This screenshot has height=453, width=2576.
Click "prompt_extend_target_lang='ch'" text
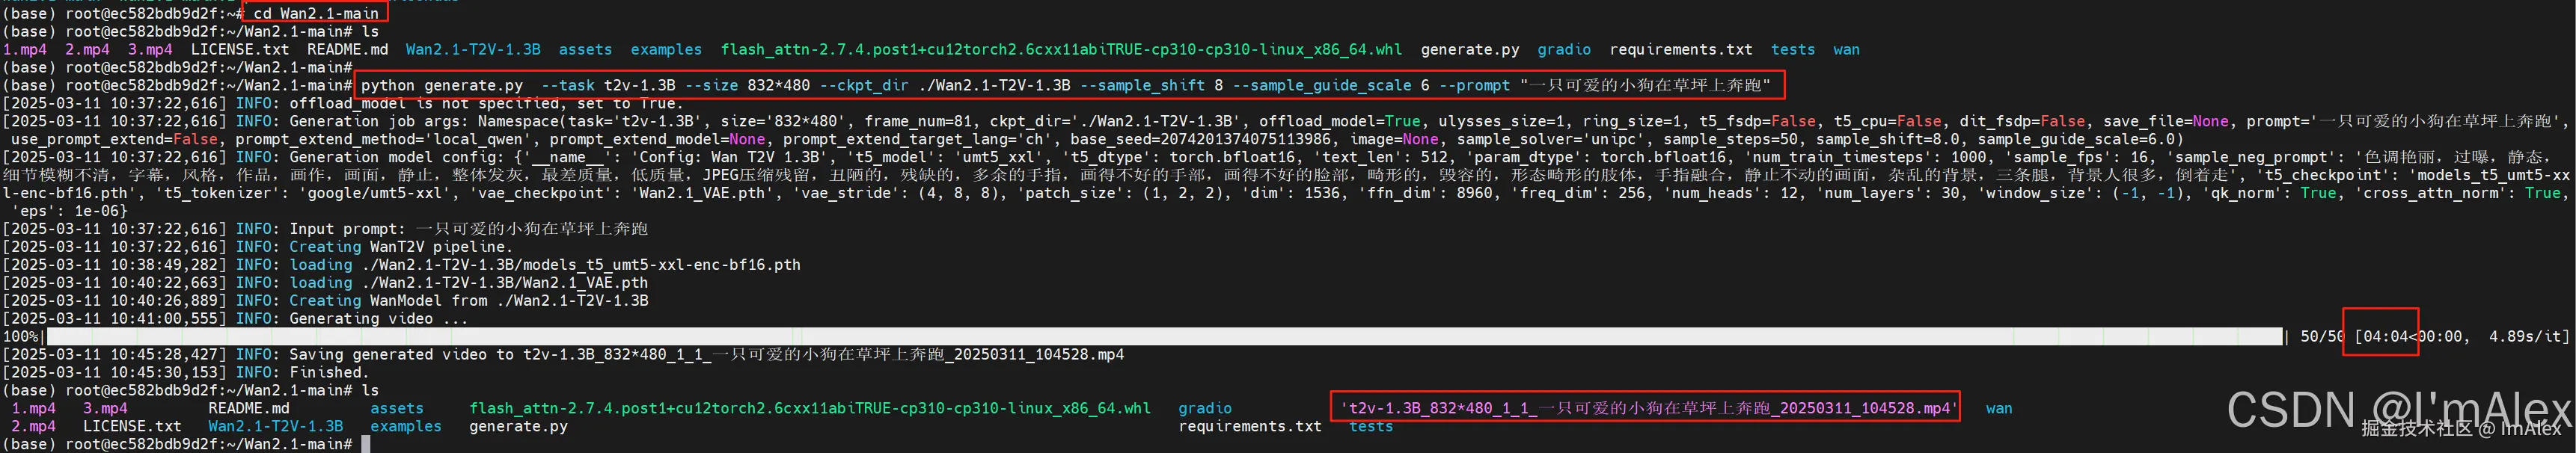click(917, 139)
